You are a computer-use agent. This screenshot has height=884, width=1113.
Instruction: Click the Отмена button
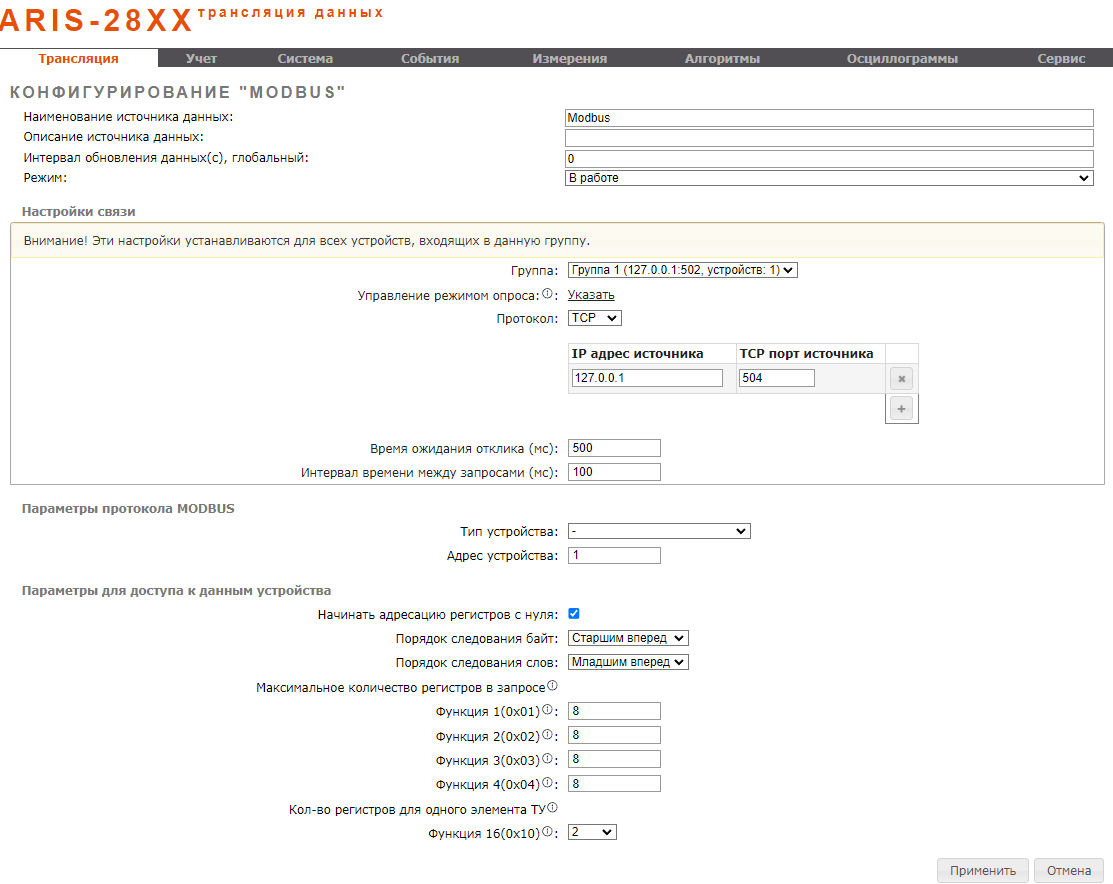(x=1068, y=871)
